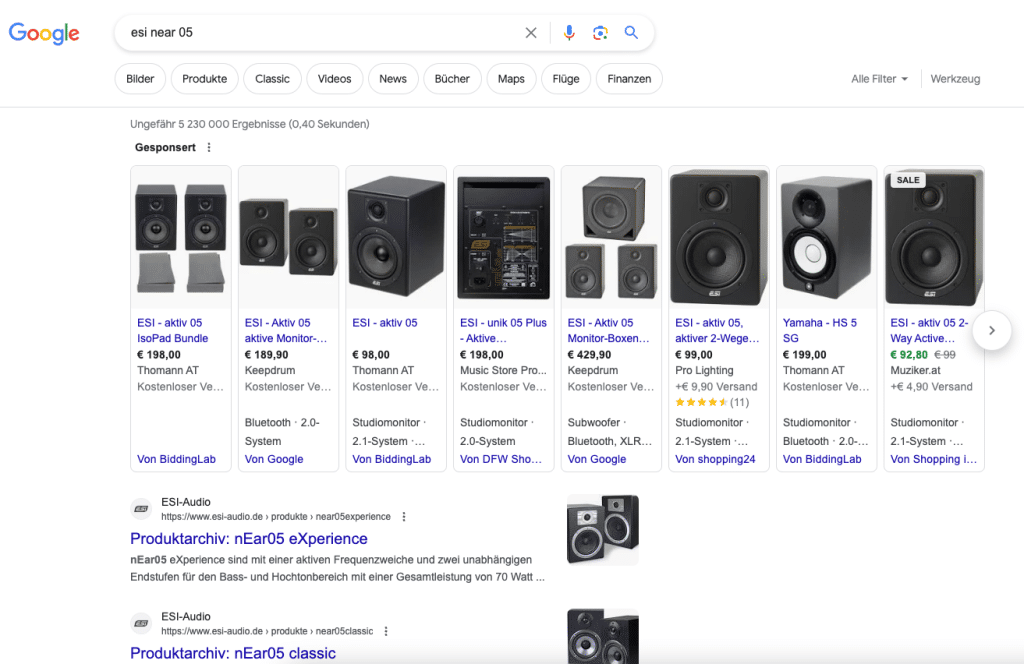1024x664 pixels.
Task: Open Google Lens camera search
Action: [x=600, y=32]
